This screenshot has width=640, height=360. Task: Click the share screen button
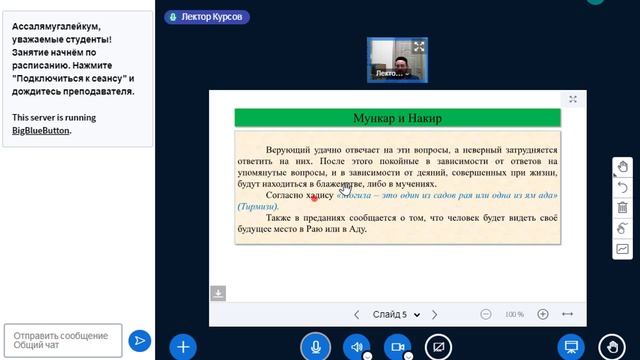[438, 347]
